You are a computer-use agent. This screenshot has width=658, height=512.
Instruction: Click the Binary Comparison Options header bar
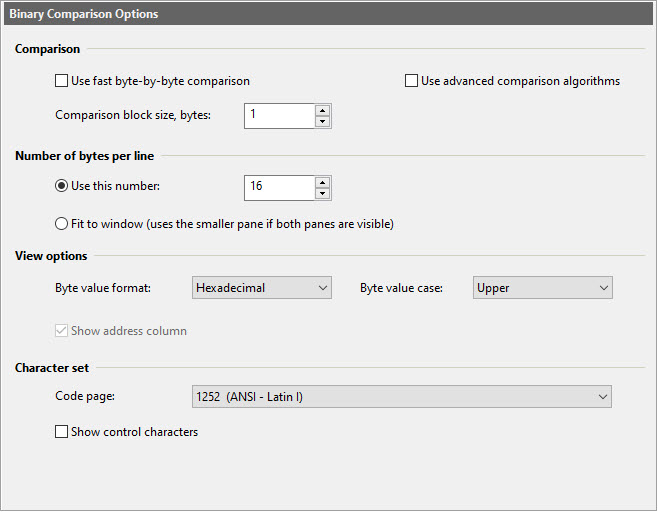coord(328,15)
